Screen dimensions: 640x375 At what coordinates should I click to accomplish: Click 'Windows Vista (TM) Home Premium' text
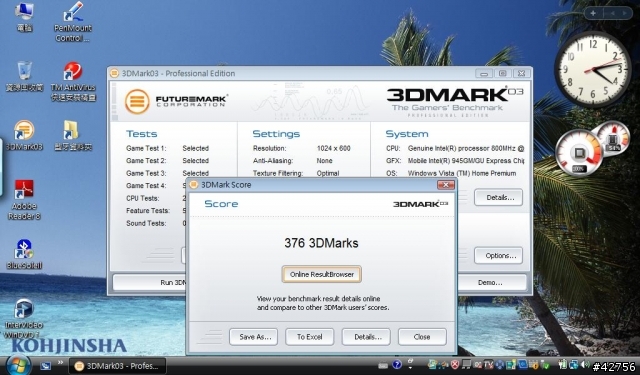coord(462,173)
